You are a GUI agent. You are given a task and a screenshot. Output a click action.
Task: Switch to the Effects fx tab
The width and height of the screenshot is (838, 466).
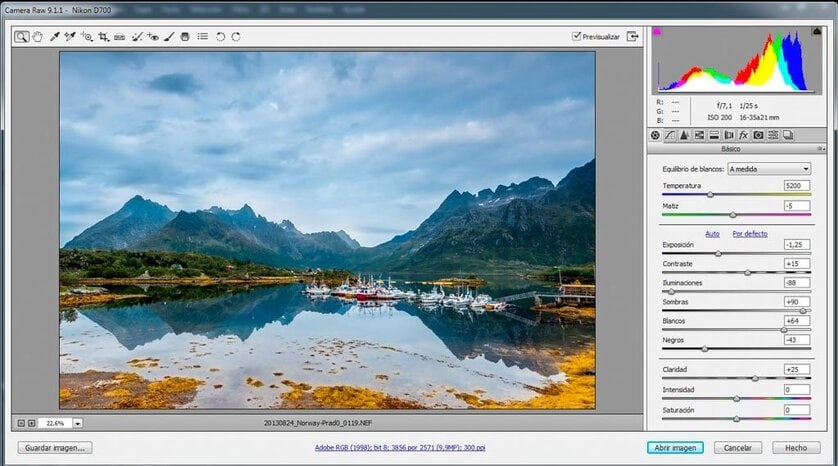[x=743, y=135]
